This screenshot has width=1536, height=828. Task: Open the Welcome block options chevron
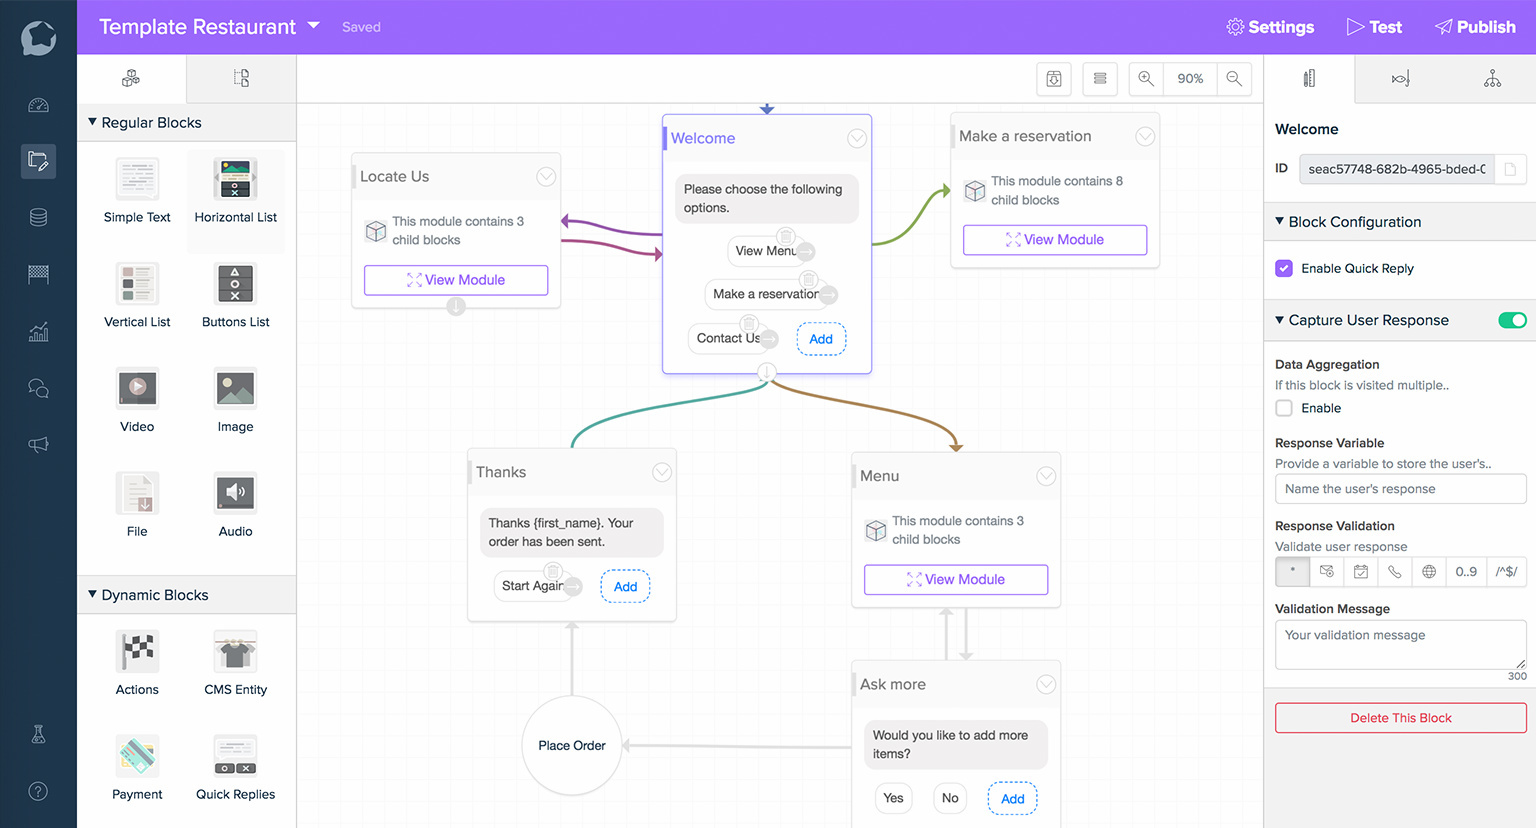coord(857,138)
